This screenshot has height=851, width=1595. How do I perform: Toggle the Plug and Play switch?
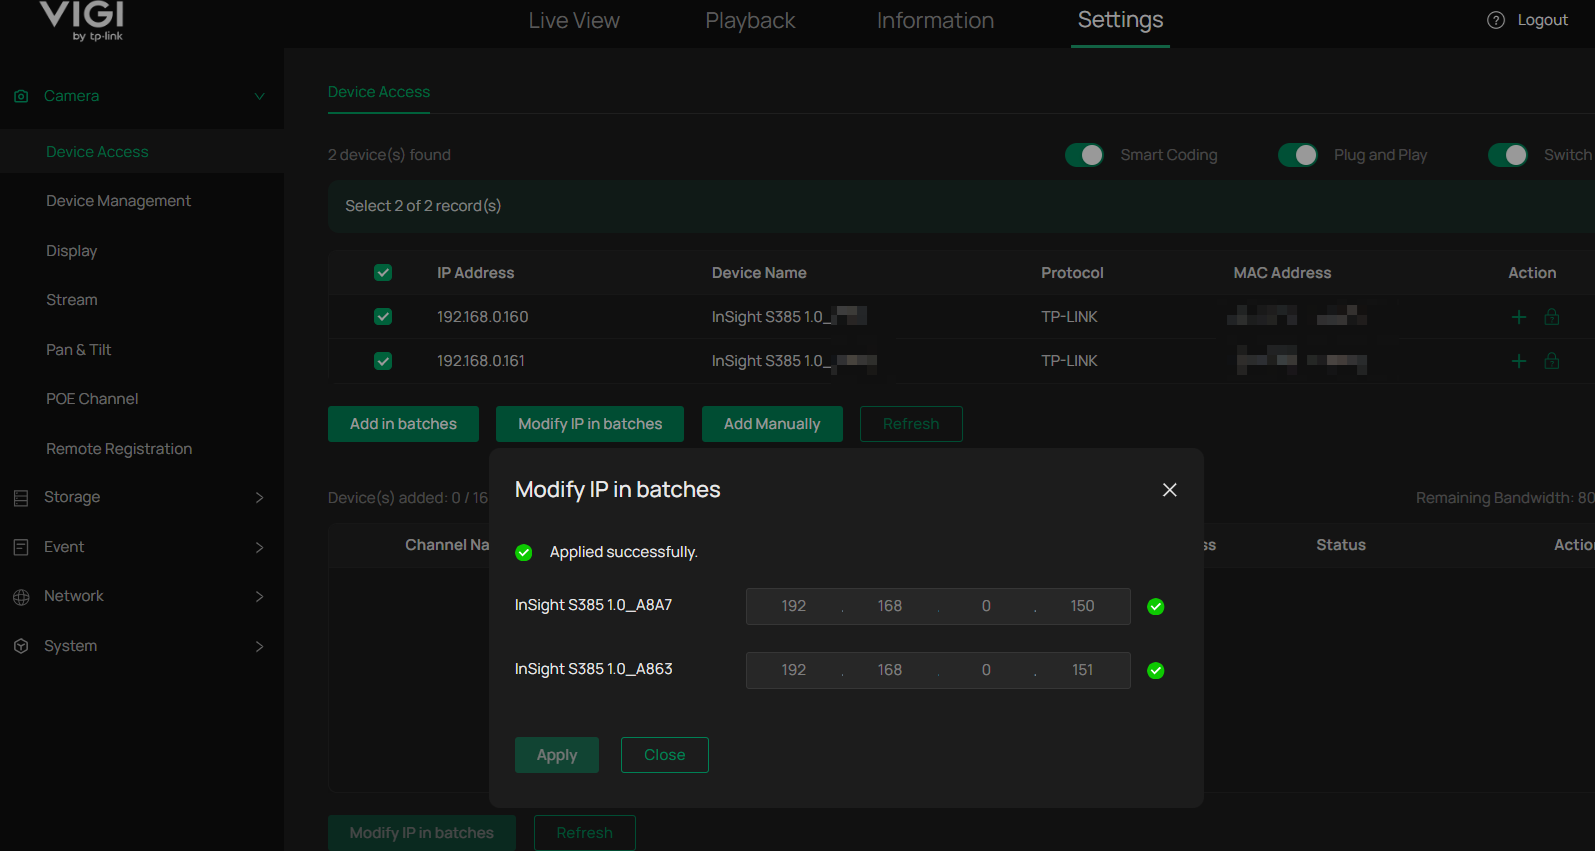point(1298,155)
